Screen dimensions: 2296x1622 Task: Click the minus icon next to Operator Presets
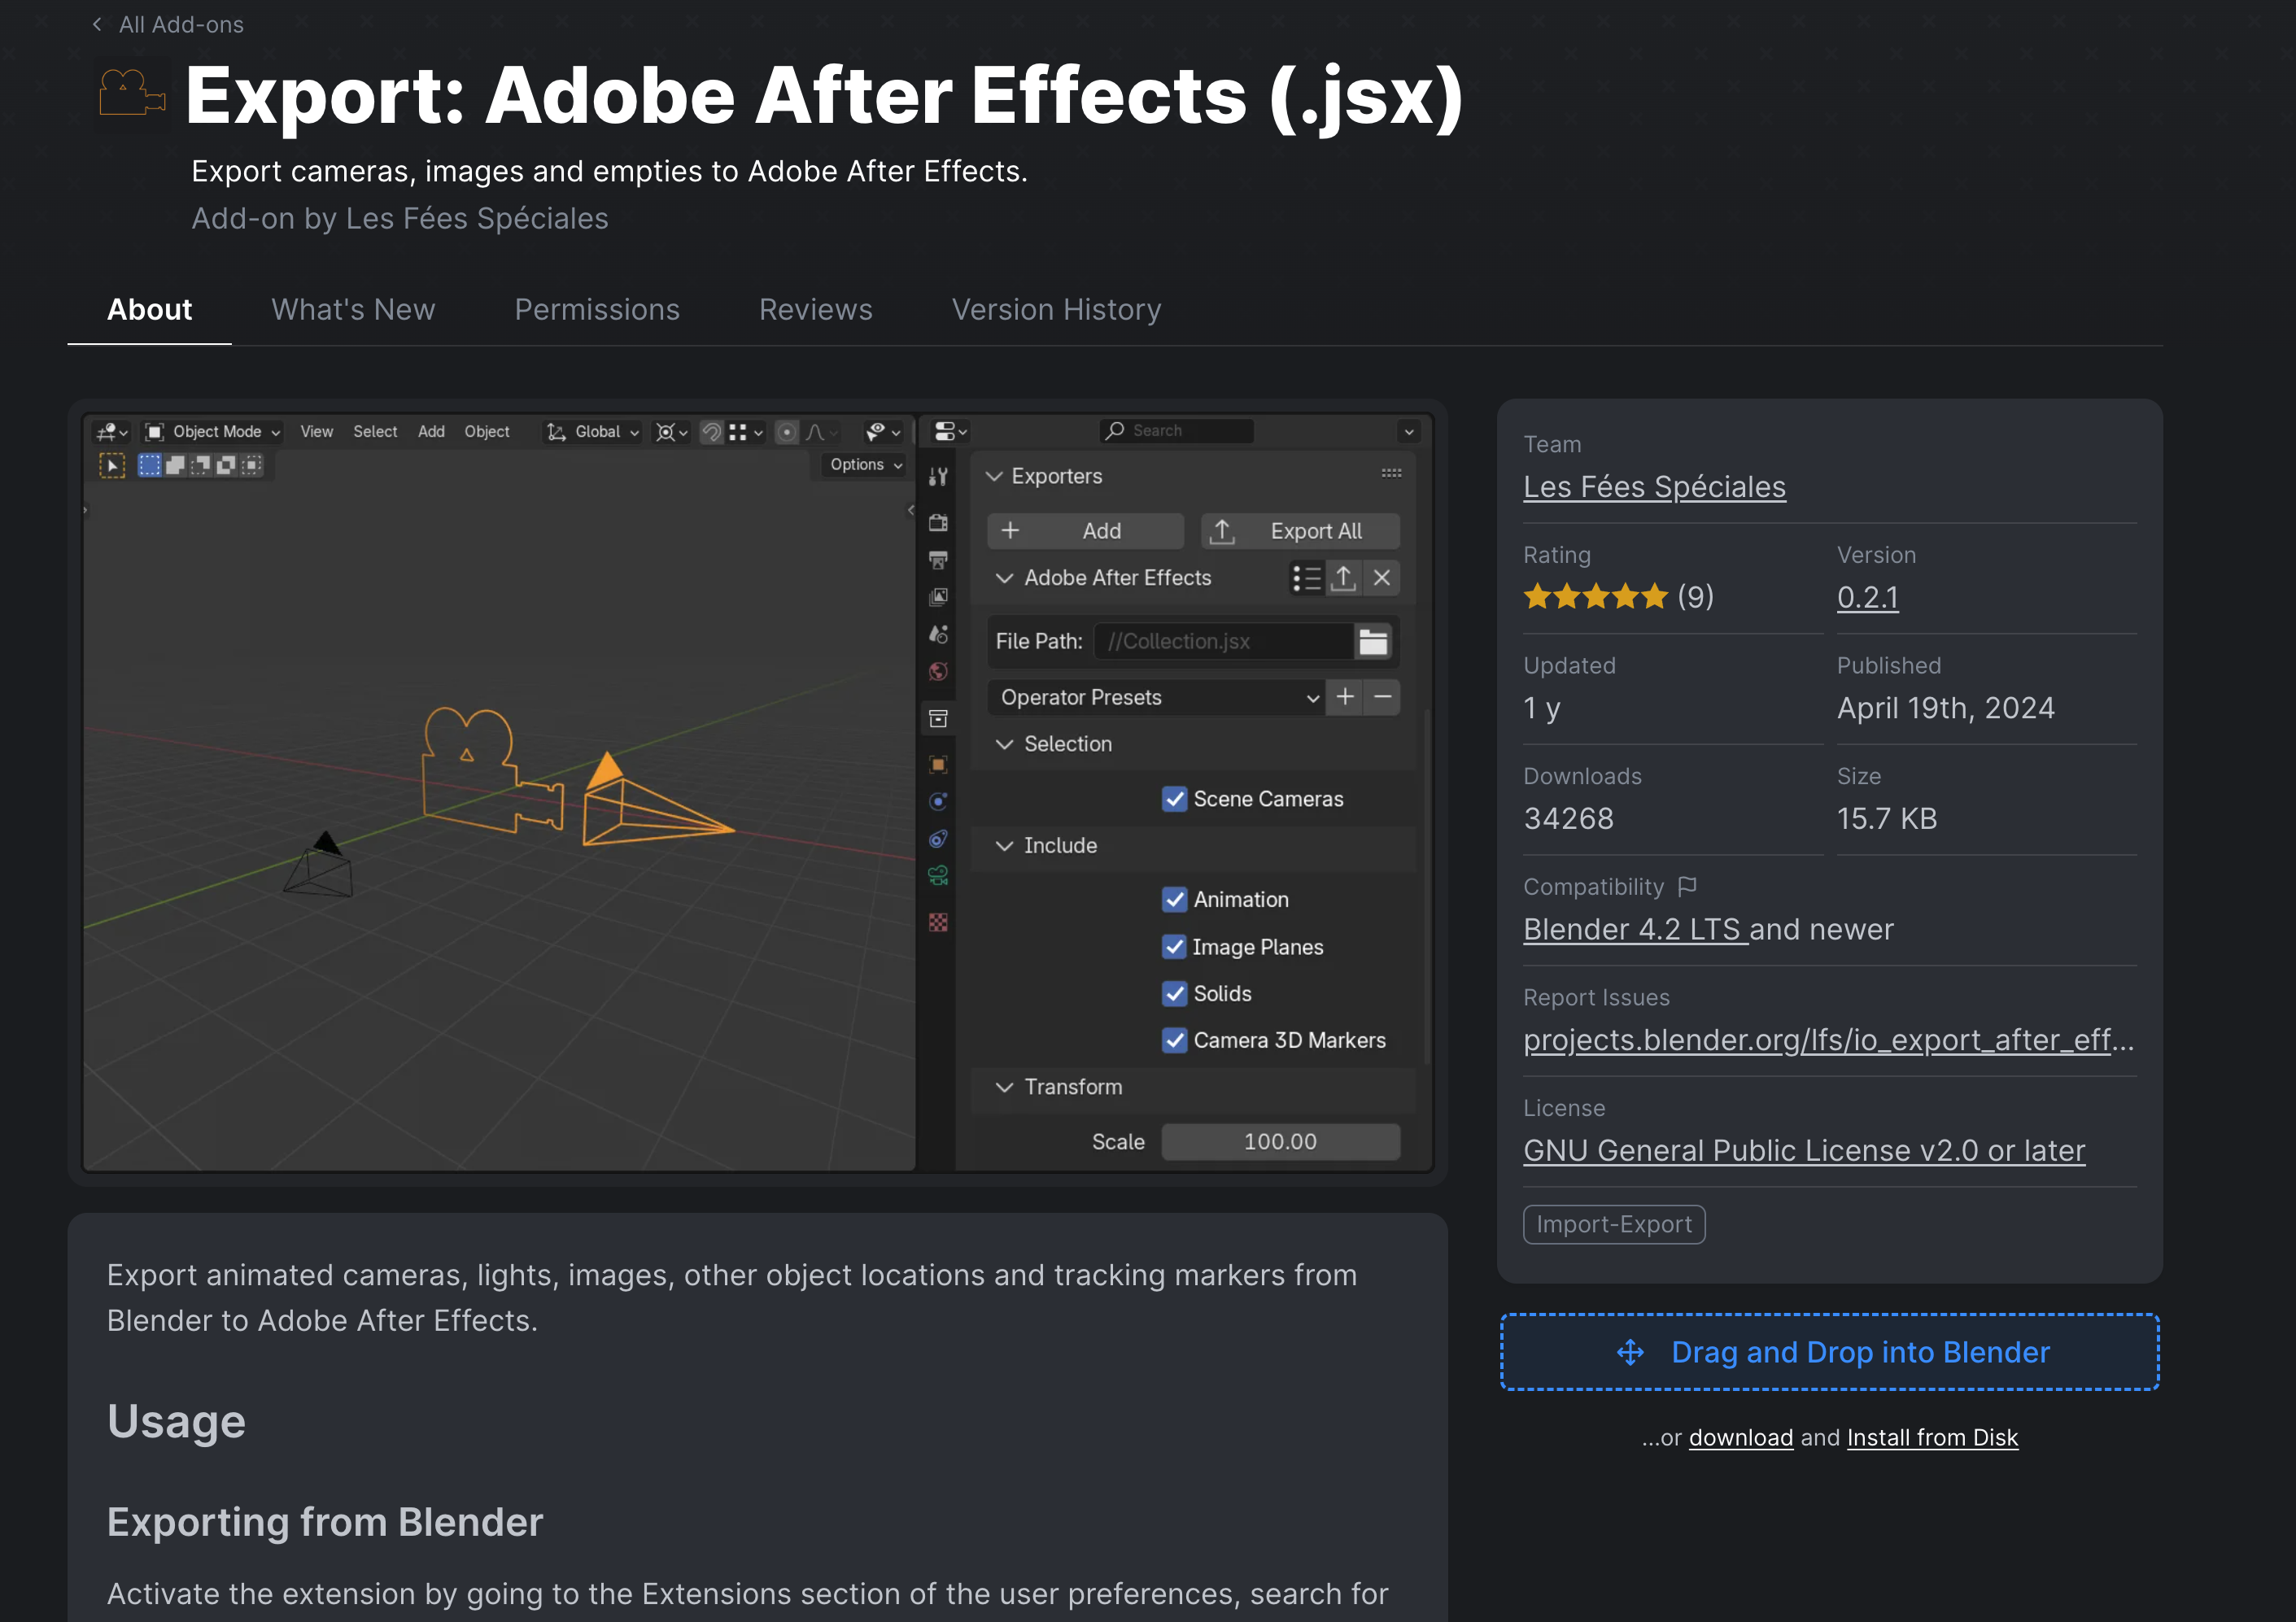tap(1383, 697)
